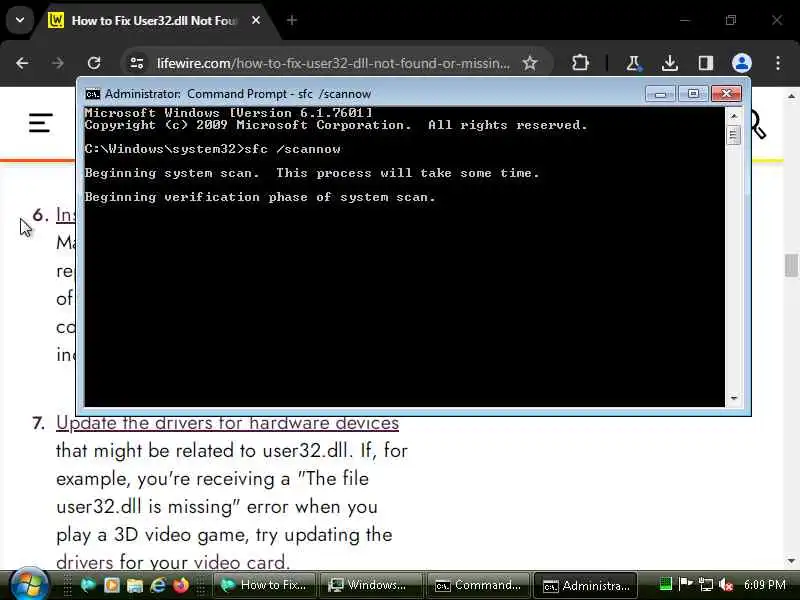
Task: Switch to the How to Fix taskbar button
Action: tap(264, 585)
